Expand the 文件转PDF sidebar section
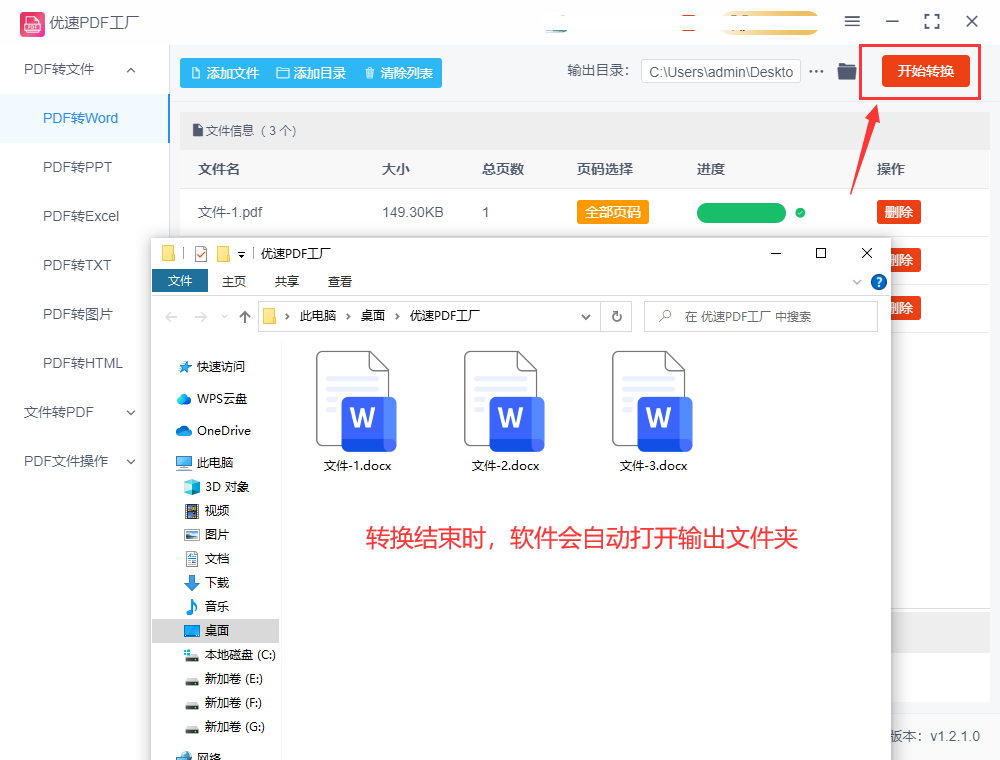The width and height of the screenshot is (1000, 760). pos(130,412)
